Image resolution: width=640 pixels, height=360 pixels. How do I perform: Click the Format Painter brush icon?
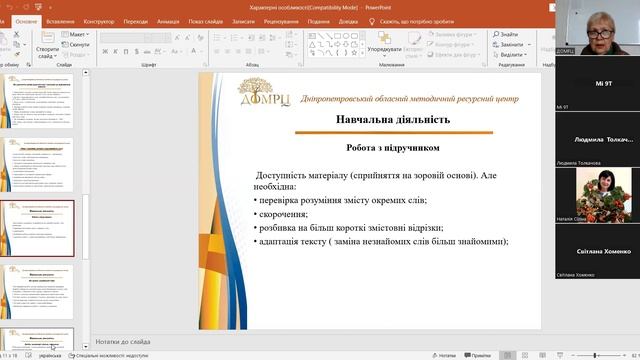point(17,54)
